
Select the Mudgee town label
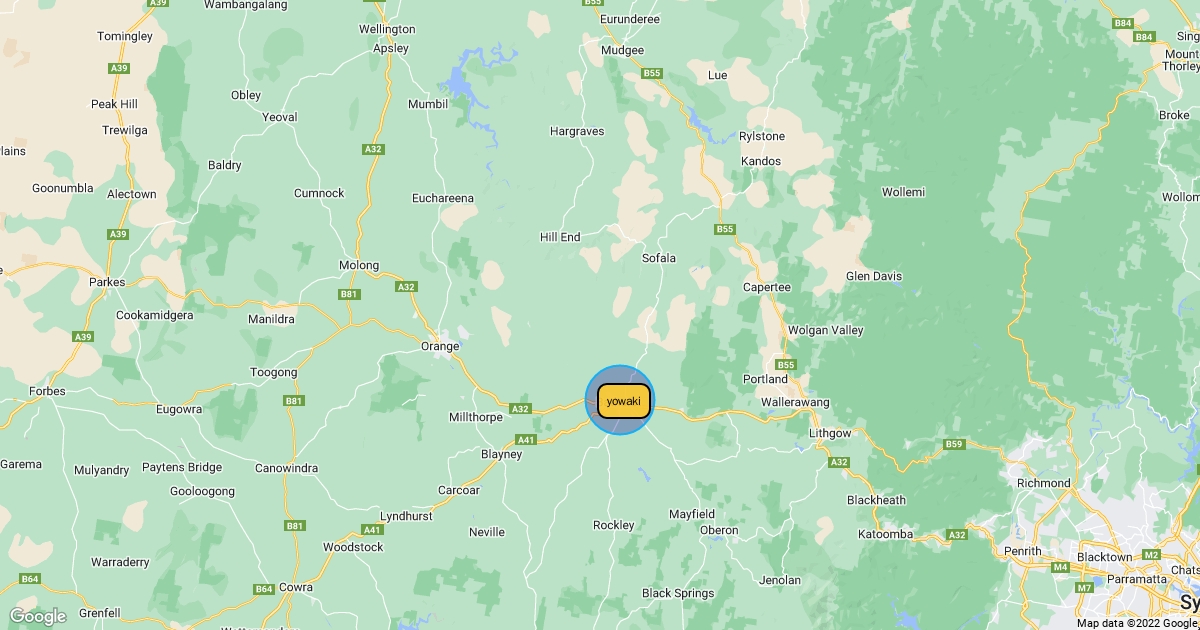[623, 50]
